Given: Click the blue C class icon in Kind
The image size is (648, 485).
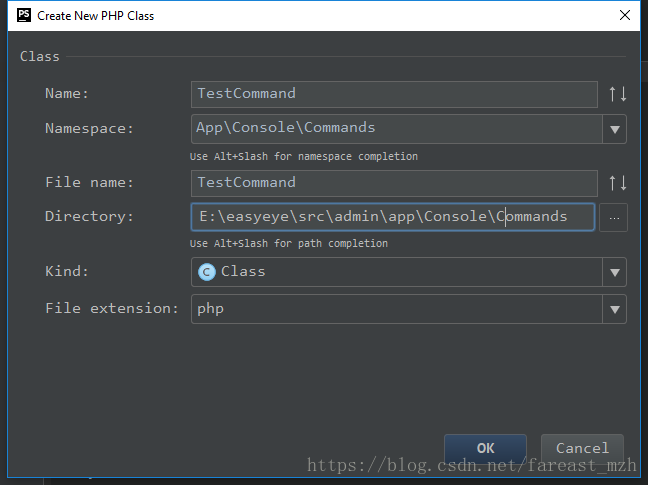Looking at the screenshot, I should (x=207, y=272).
